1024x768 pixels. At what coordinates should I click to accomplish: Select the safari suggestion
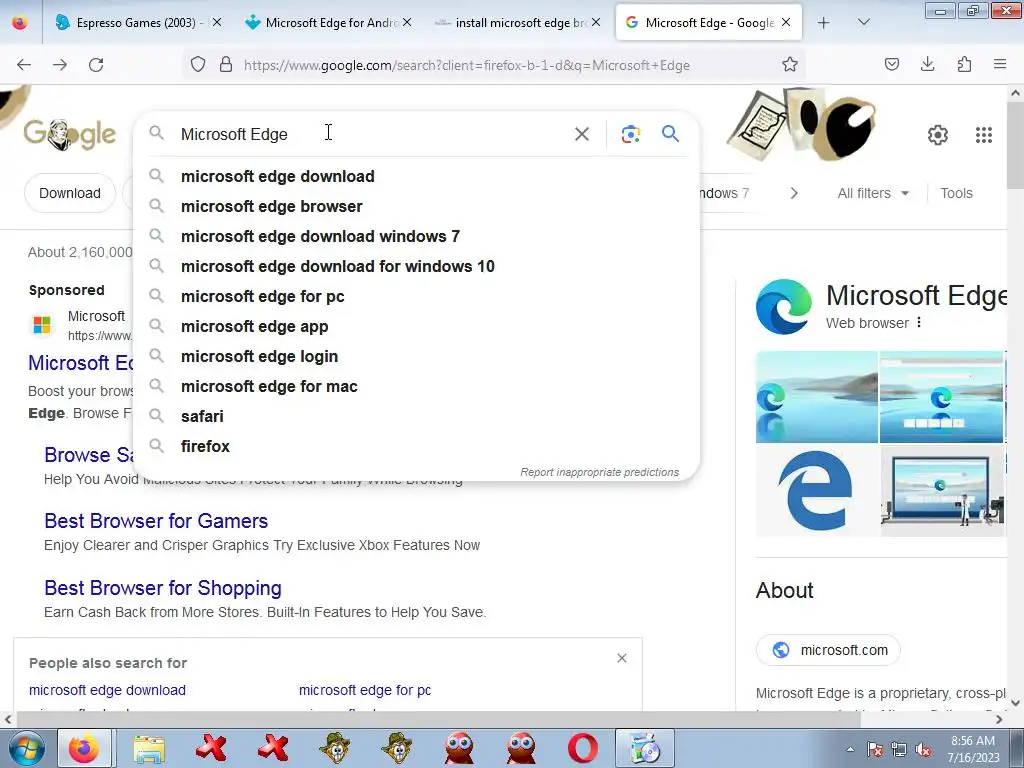(416, 417)
